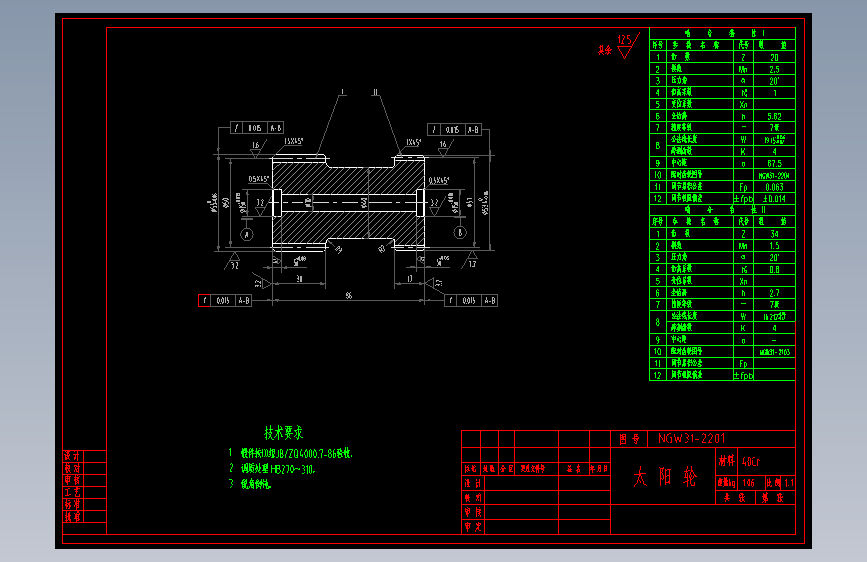Select technical note 2 mentioning HB270~310
Image resolution: width=867 pixels, height=562 pixels.
click(272, 469)
